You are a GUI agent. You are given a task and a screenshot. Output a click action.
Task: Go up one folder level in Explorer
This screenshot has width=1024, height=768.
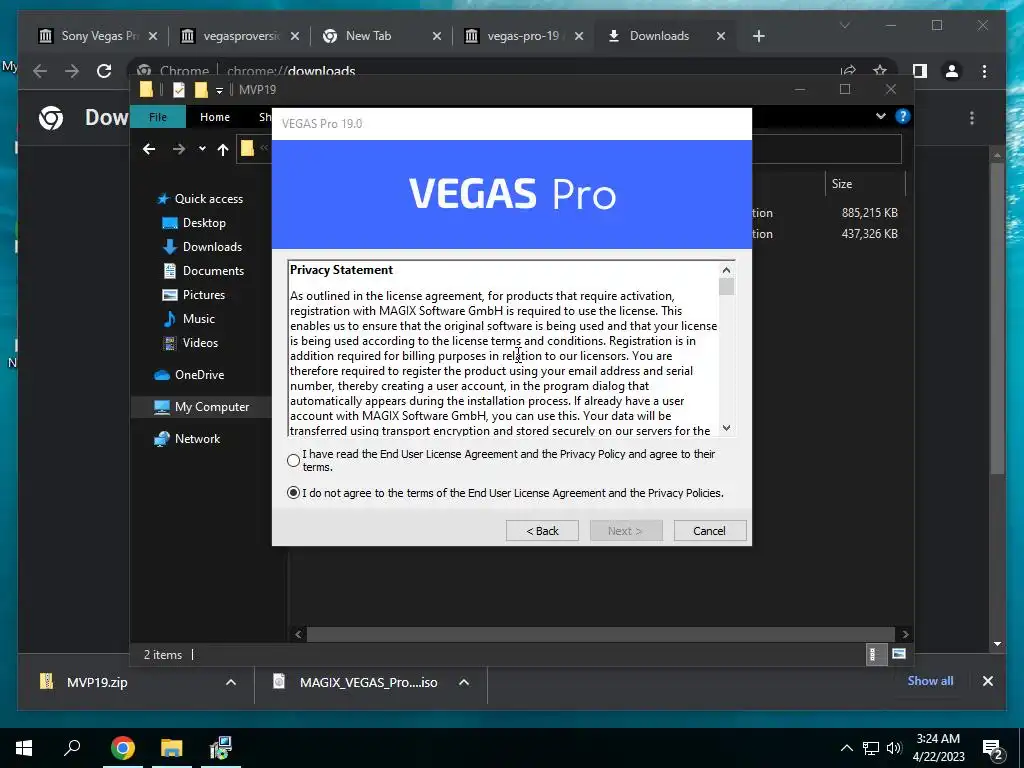point(223,150)
